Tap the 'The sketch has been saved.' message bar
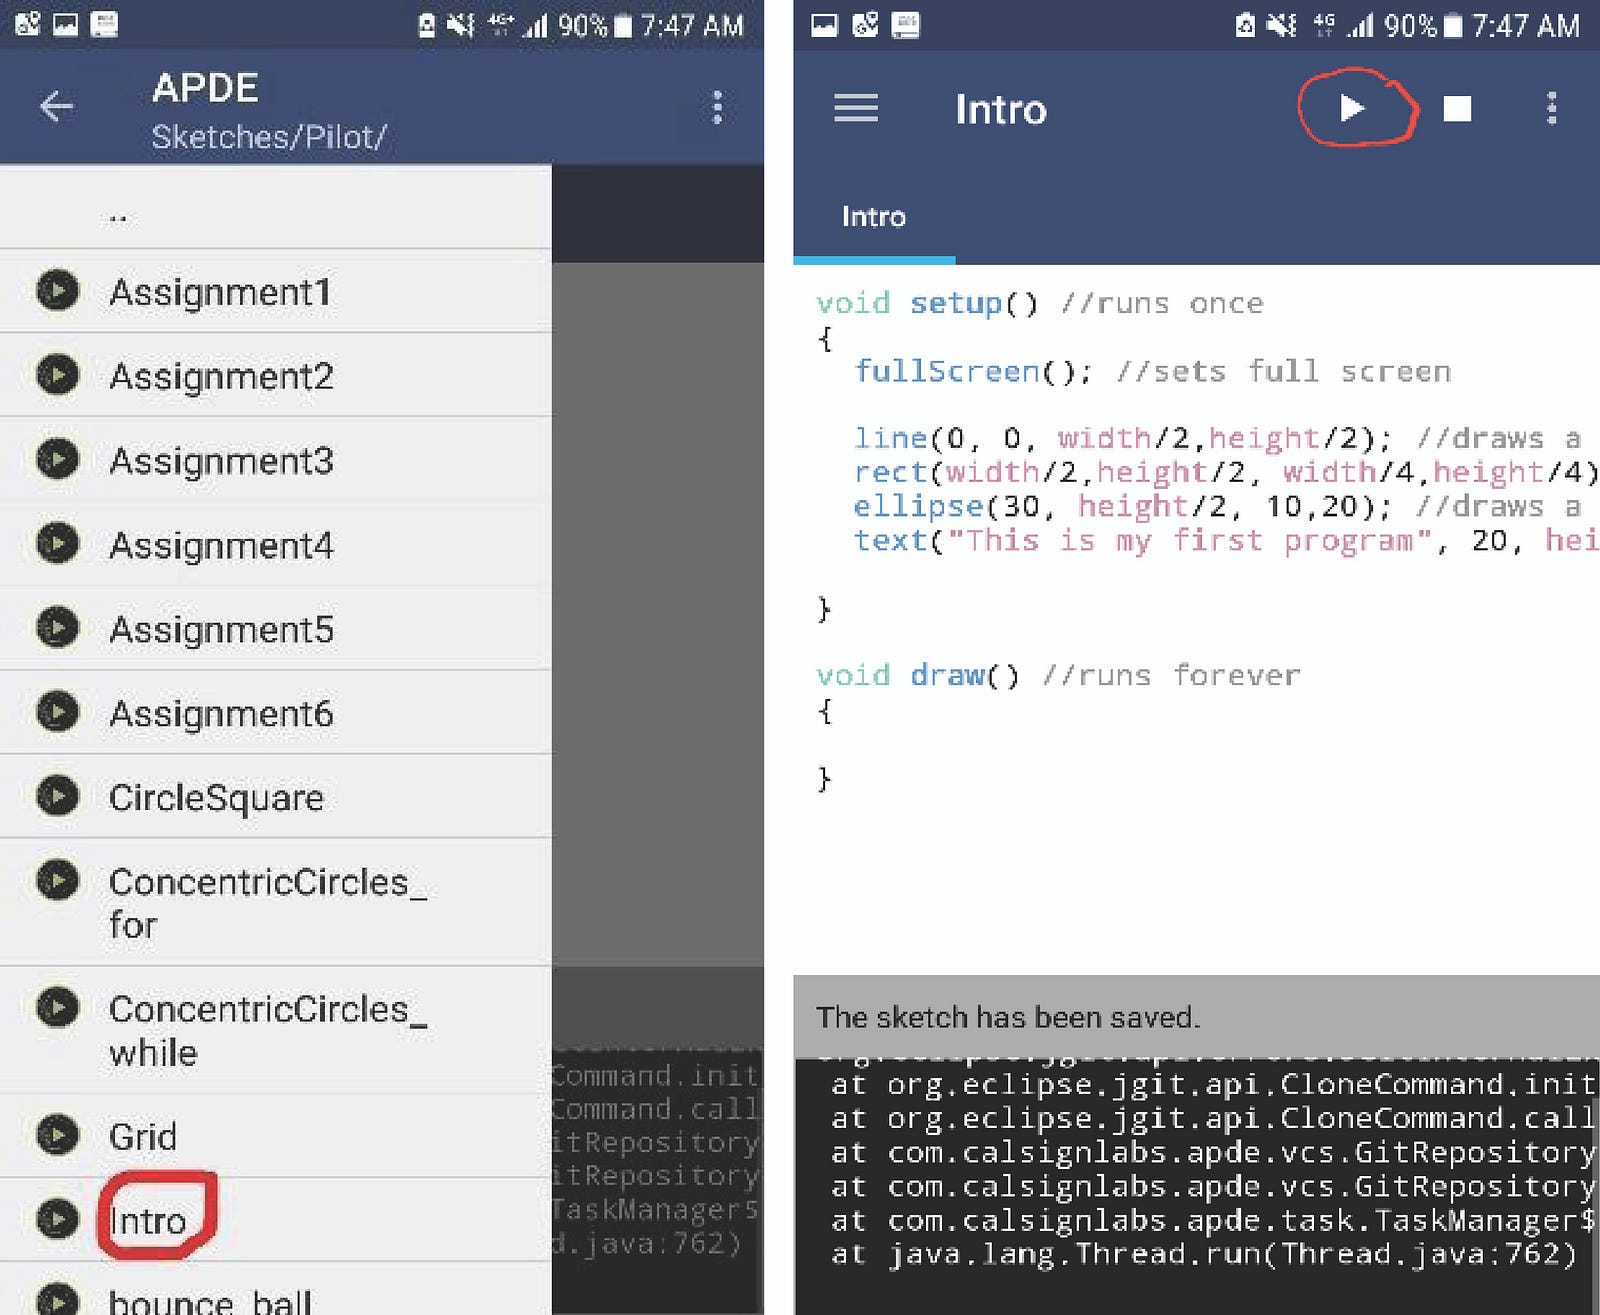This screenshot has height=1315, width=1600. (x=1196, y=1017)
